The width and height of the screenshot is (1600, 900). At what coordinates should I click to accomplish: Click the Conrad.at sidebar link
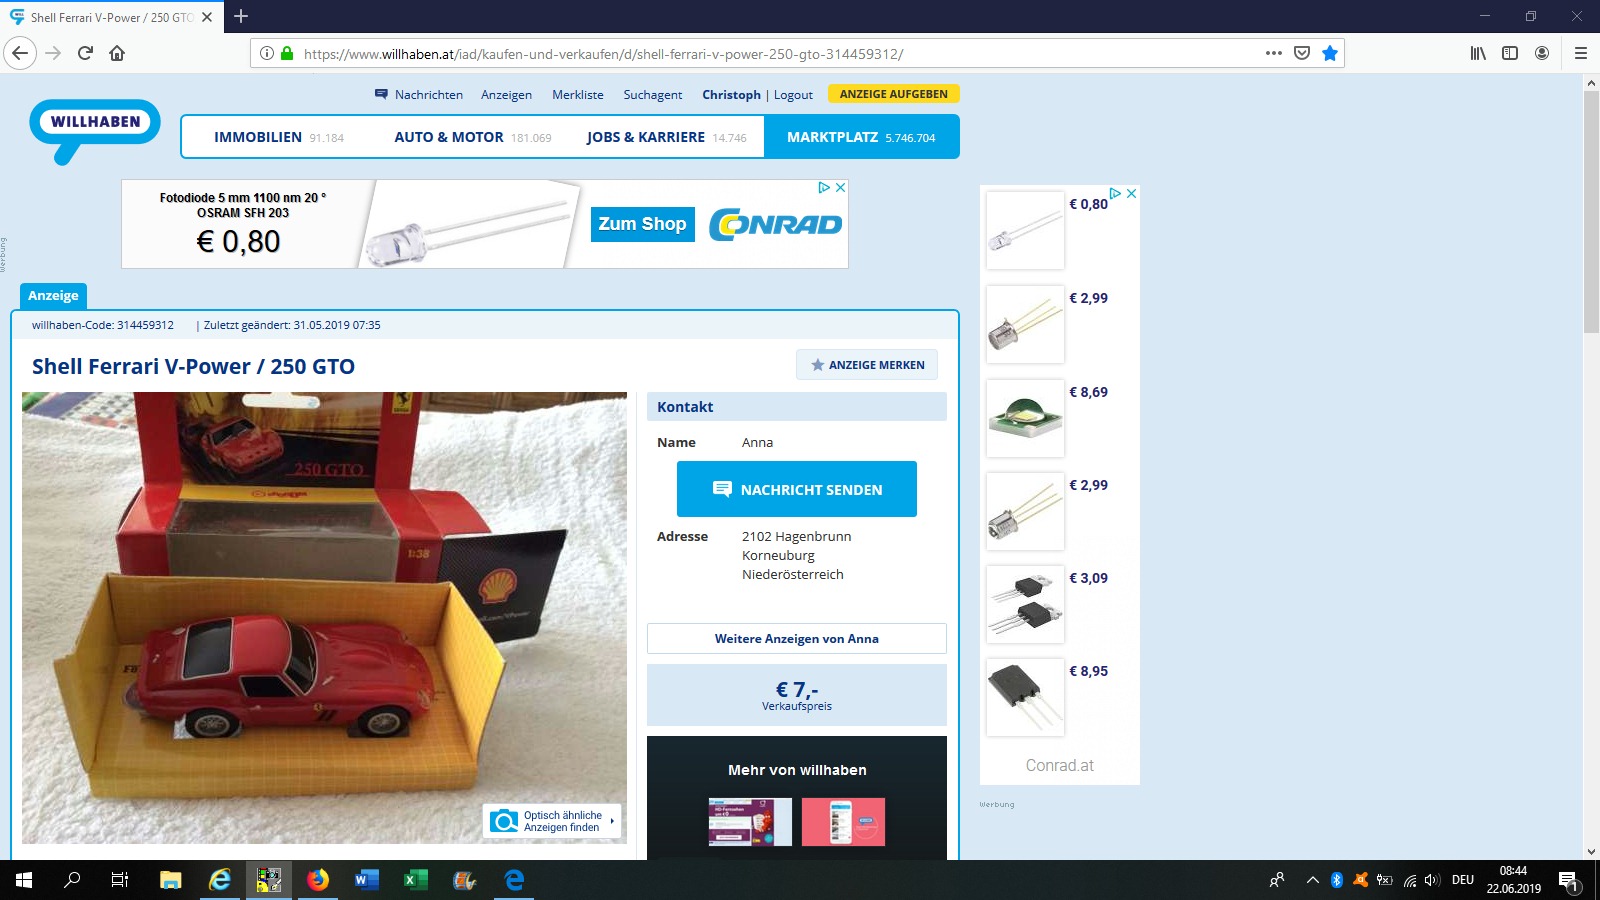(1060, 765)
